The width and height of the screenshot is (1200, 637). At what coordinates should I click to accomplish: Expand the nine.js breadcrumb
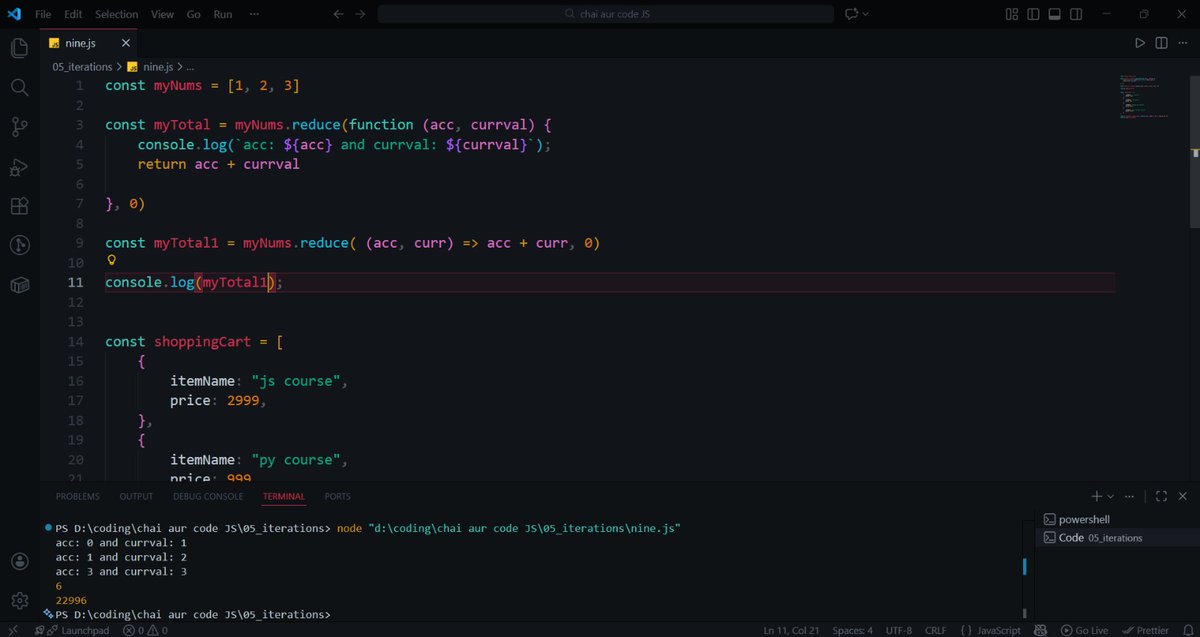click(150, 67)
